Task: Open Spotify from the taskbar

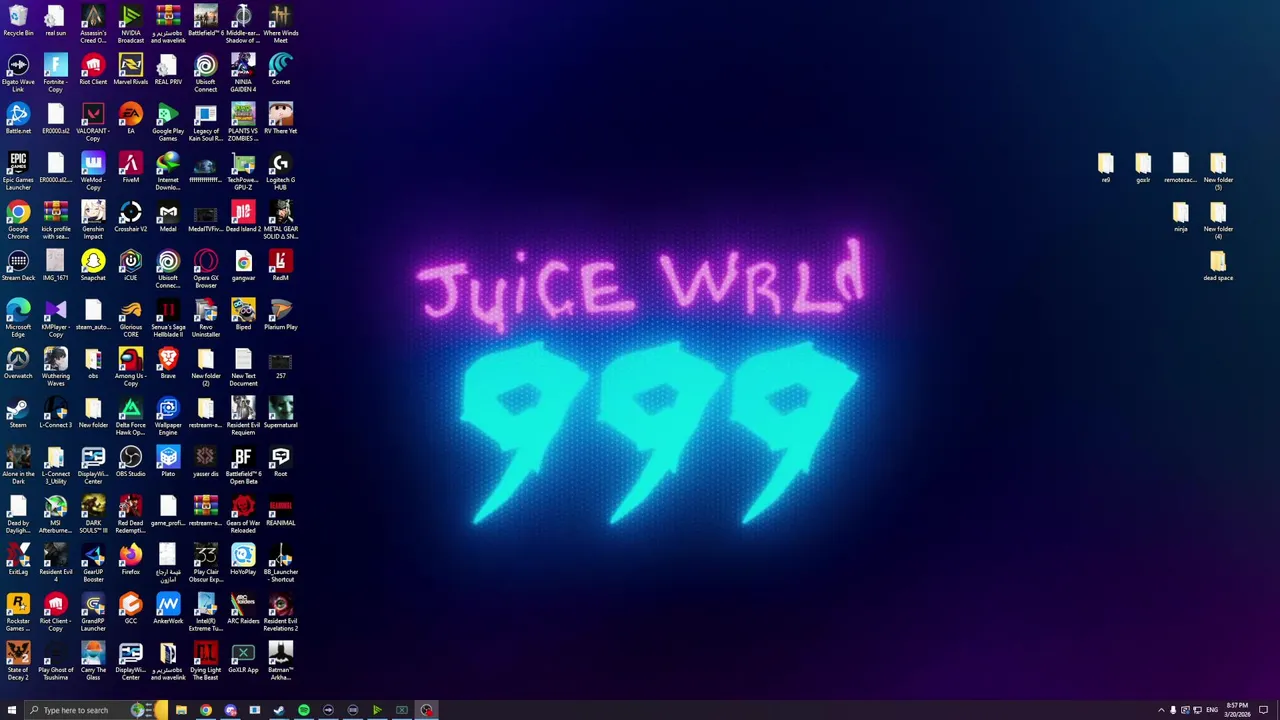Action: [304, 710]
